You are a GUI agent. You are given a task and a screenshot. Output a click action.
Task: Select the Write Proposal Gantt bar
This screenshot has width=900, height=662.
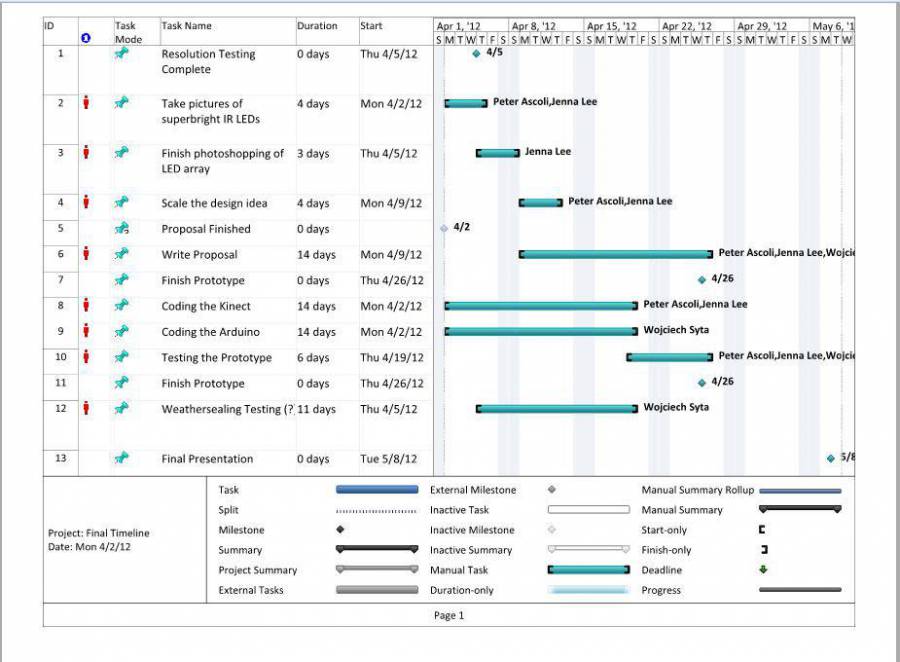tap(616, 254)
